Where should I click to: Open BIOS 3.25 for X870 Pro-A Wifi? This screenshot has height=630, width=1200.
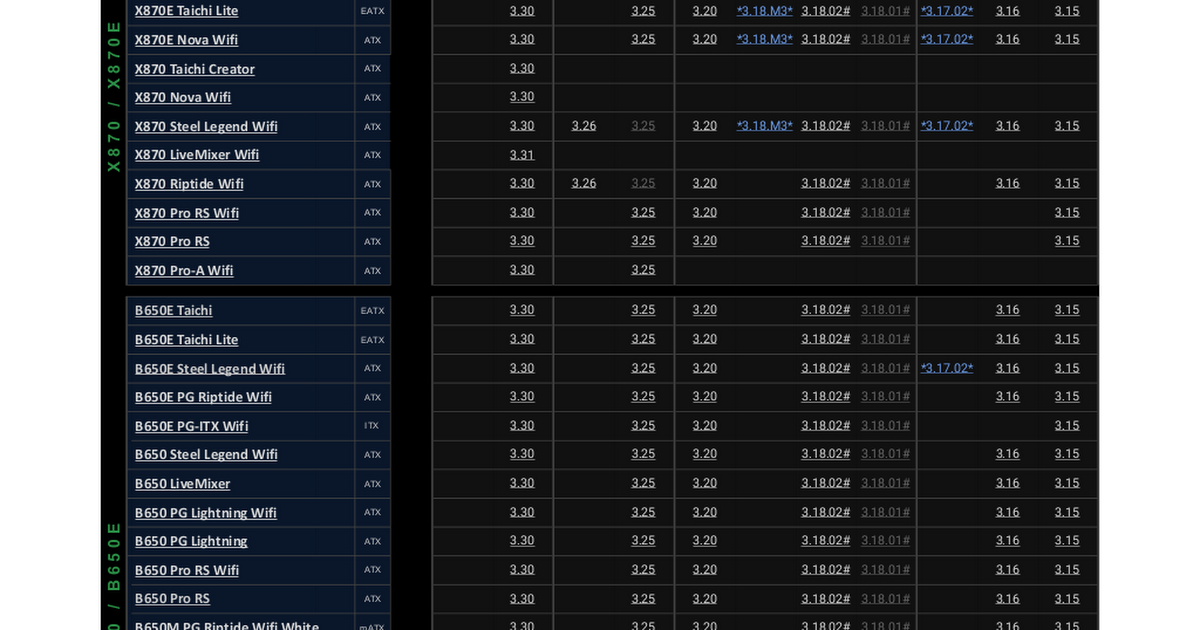(x=643, y=270)
